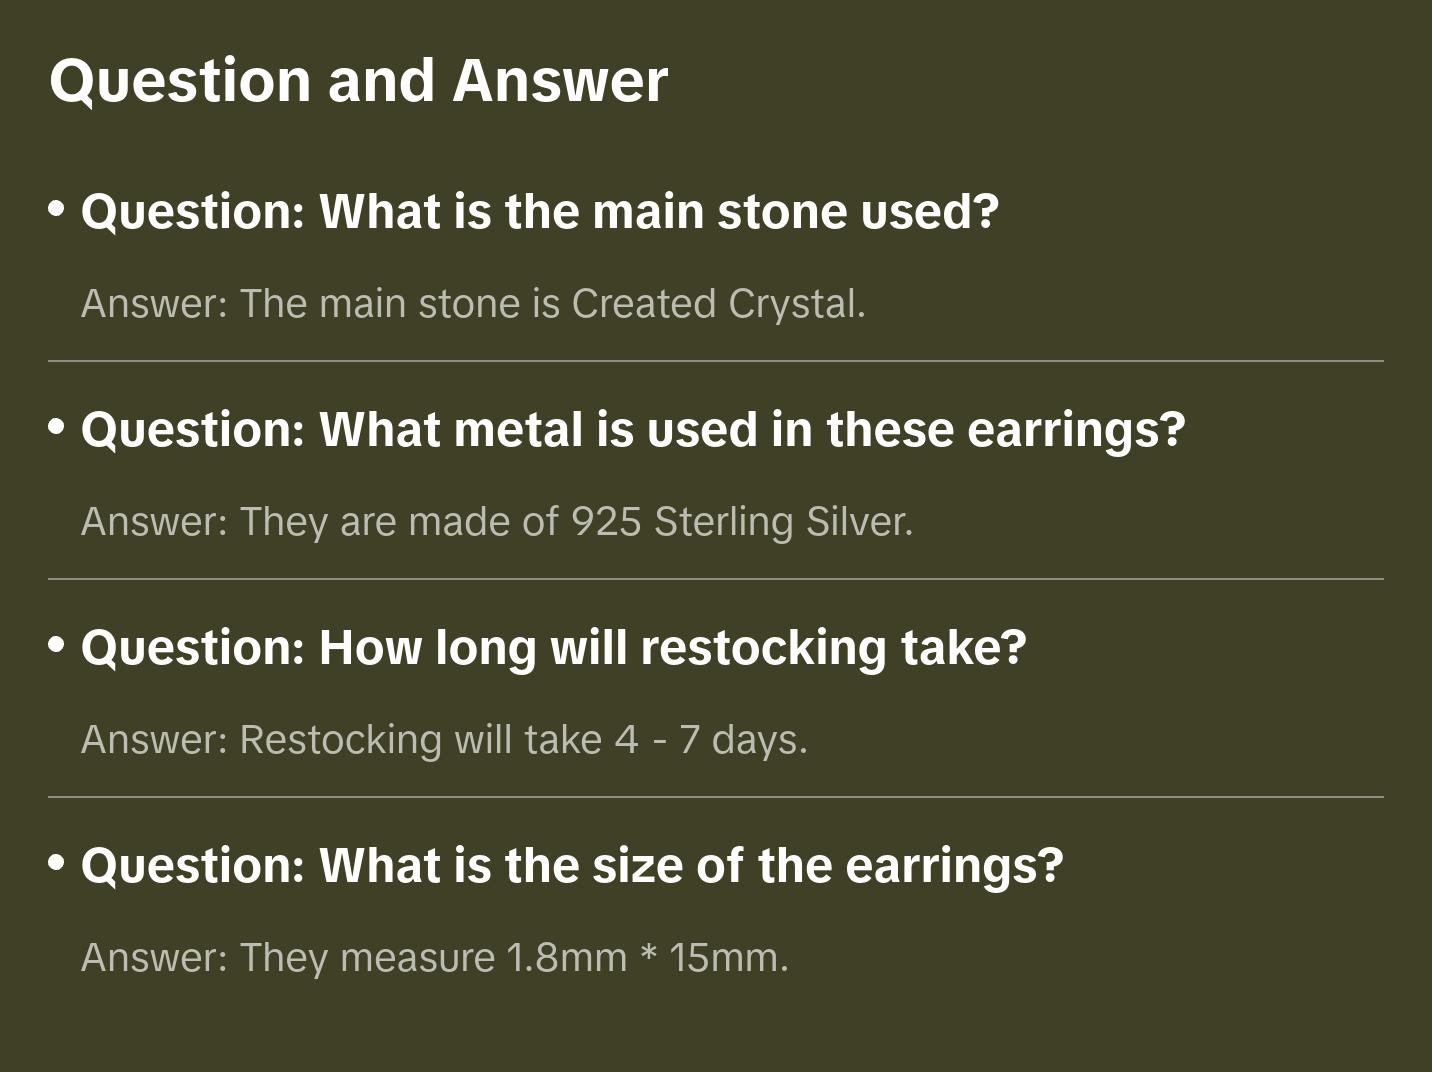1432x1072 pixels.
Task: Click the 925 Sterling Silver answer line
Action: [497, 522]
